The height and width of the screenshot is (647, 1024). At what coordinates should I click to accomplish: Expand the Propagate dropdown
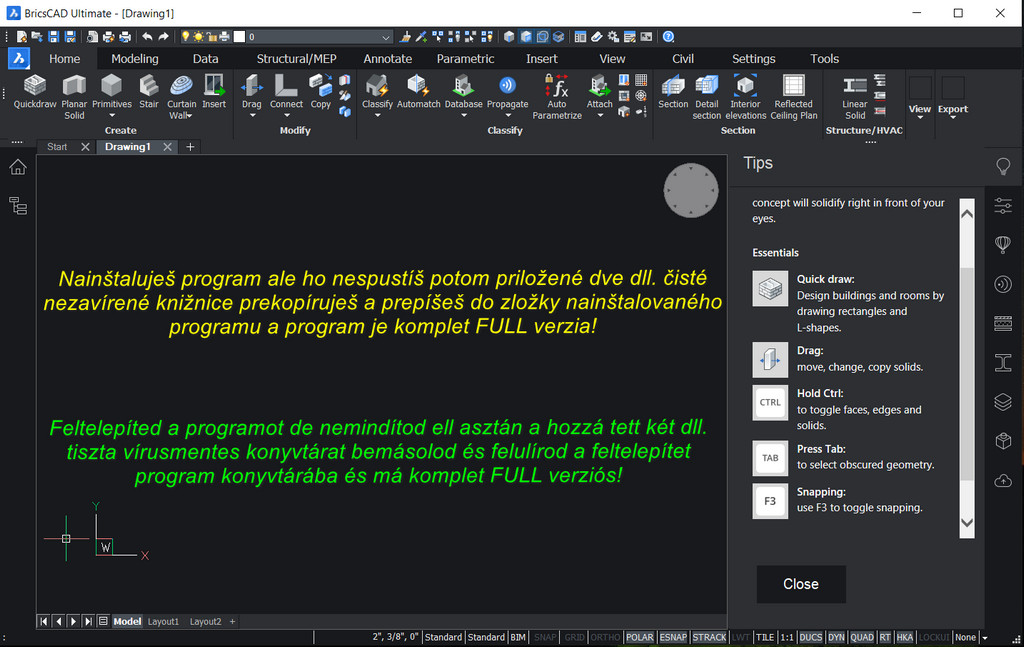tap(507, 116)
